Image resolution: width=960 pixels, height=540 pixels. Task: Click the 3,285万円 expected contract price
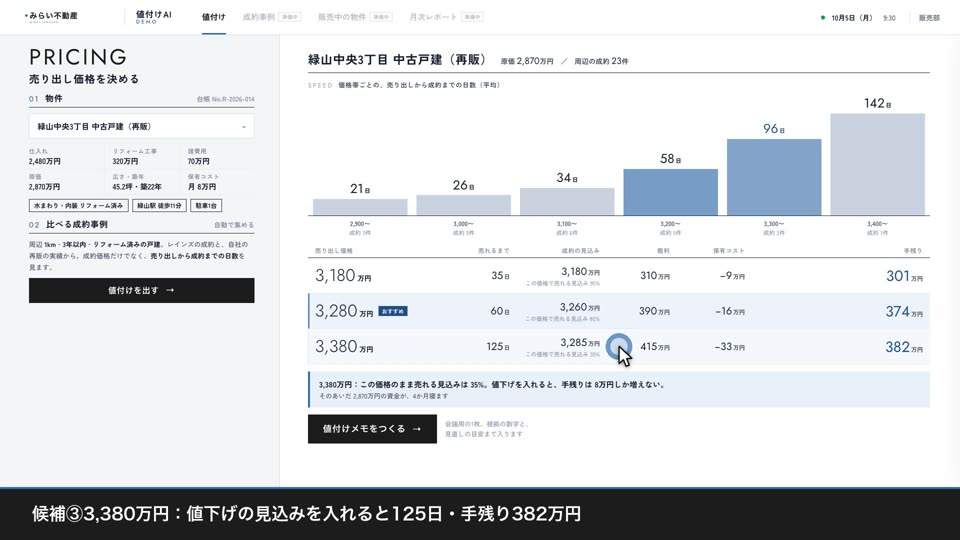[580, 343]
